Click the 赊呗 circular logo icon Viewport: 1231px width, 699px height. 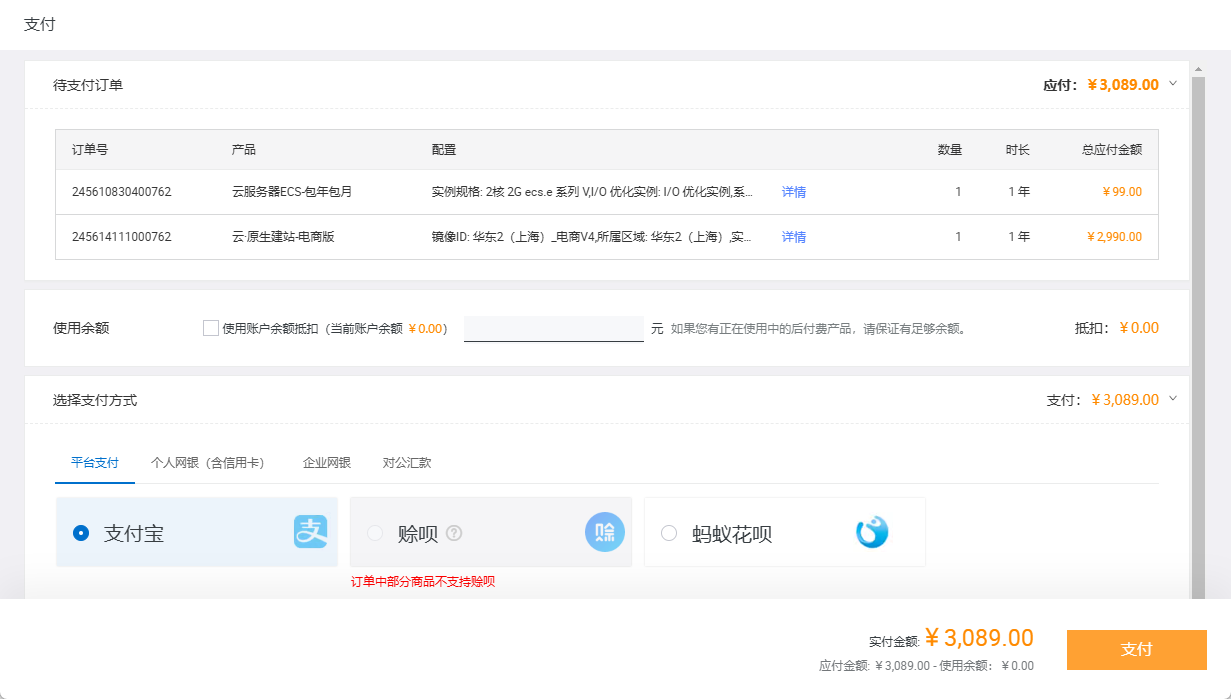coord(605,532)
